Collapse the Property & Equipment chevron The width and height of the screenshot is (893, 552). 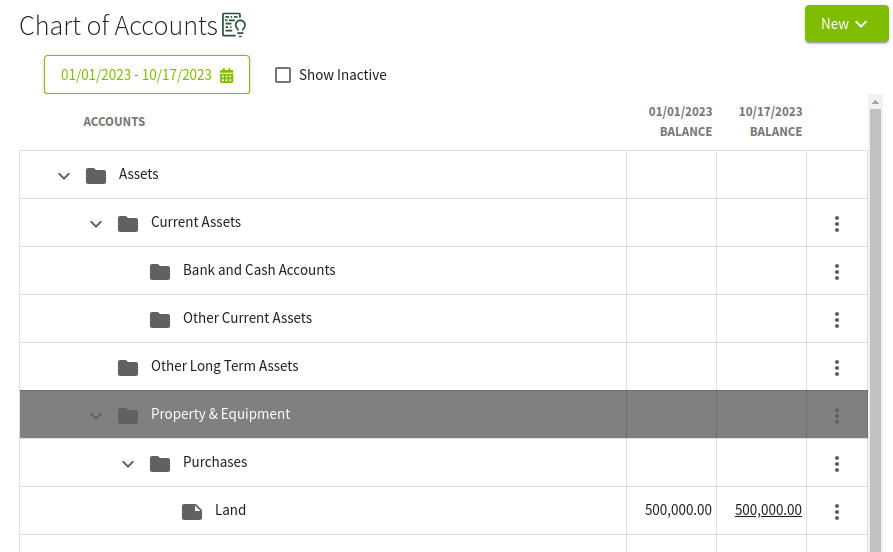[96, 416]
